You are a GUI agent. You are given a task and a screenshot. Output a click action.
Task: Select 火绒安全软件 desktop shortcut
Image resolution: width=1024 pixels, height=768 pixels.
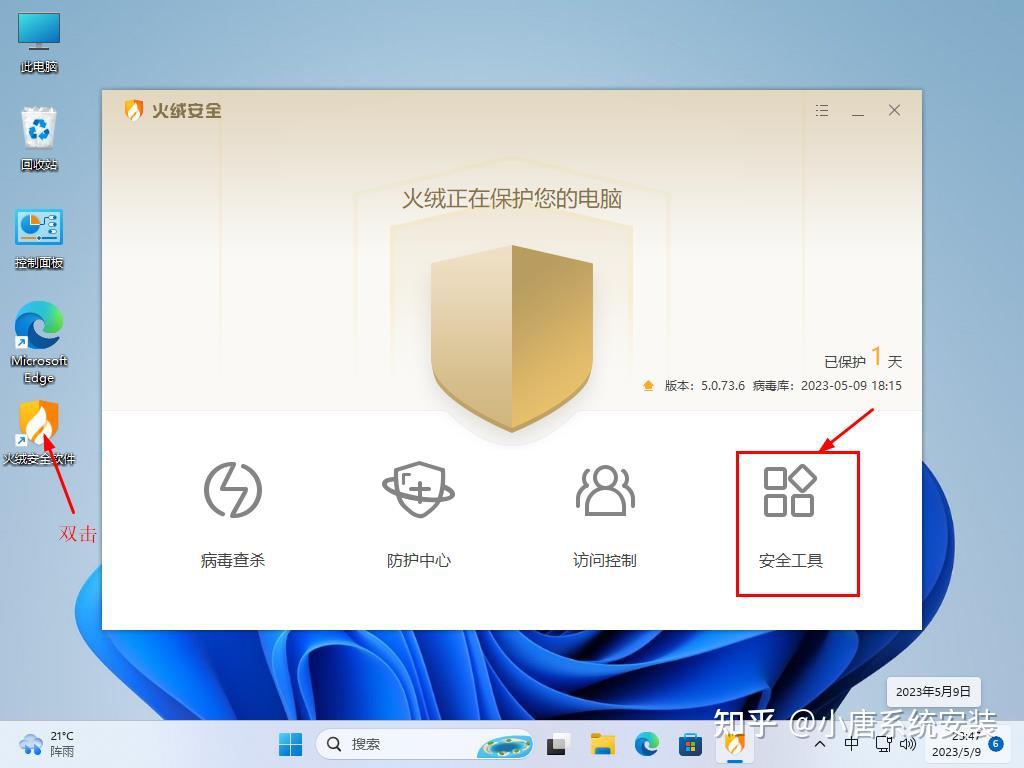point(39,432)
